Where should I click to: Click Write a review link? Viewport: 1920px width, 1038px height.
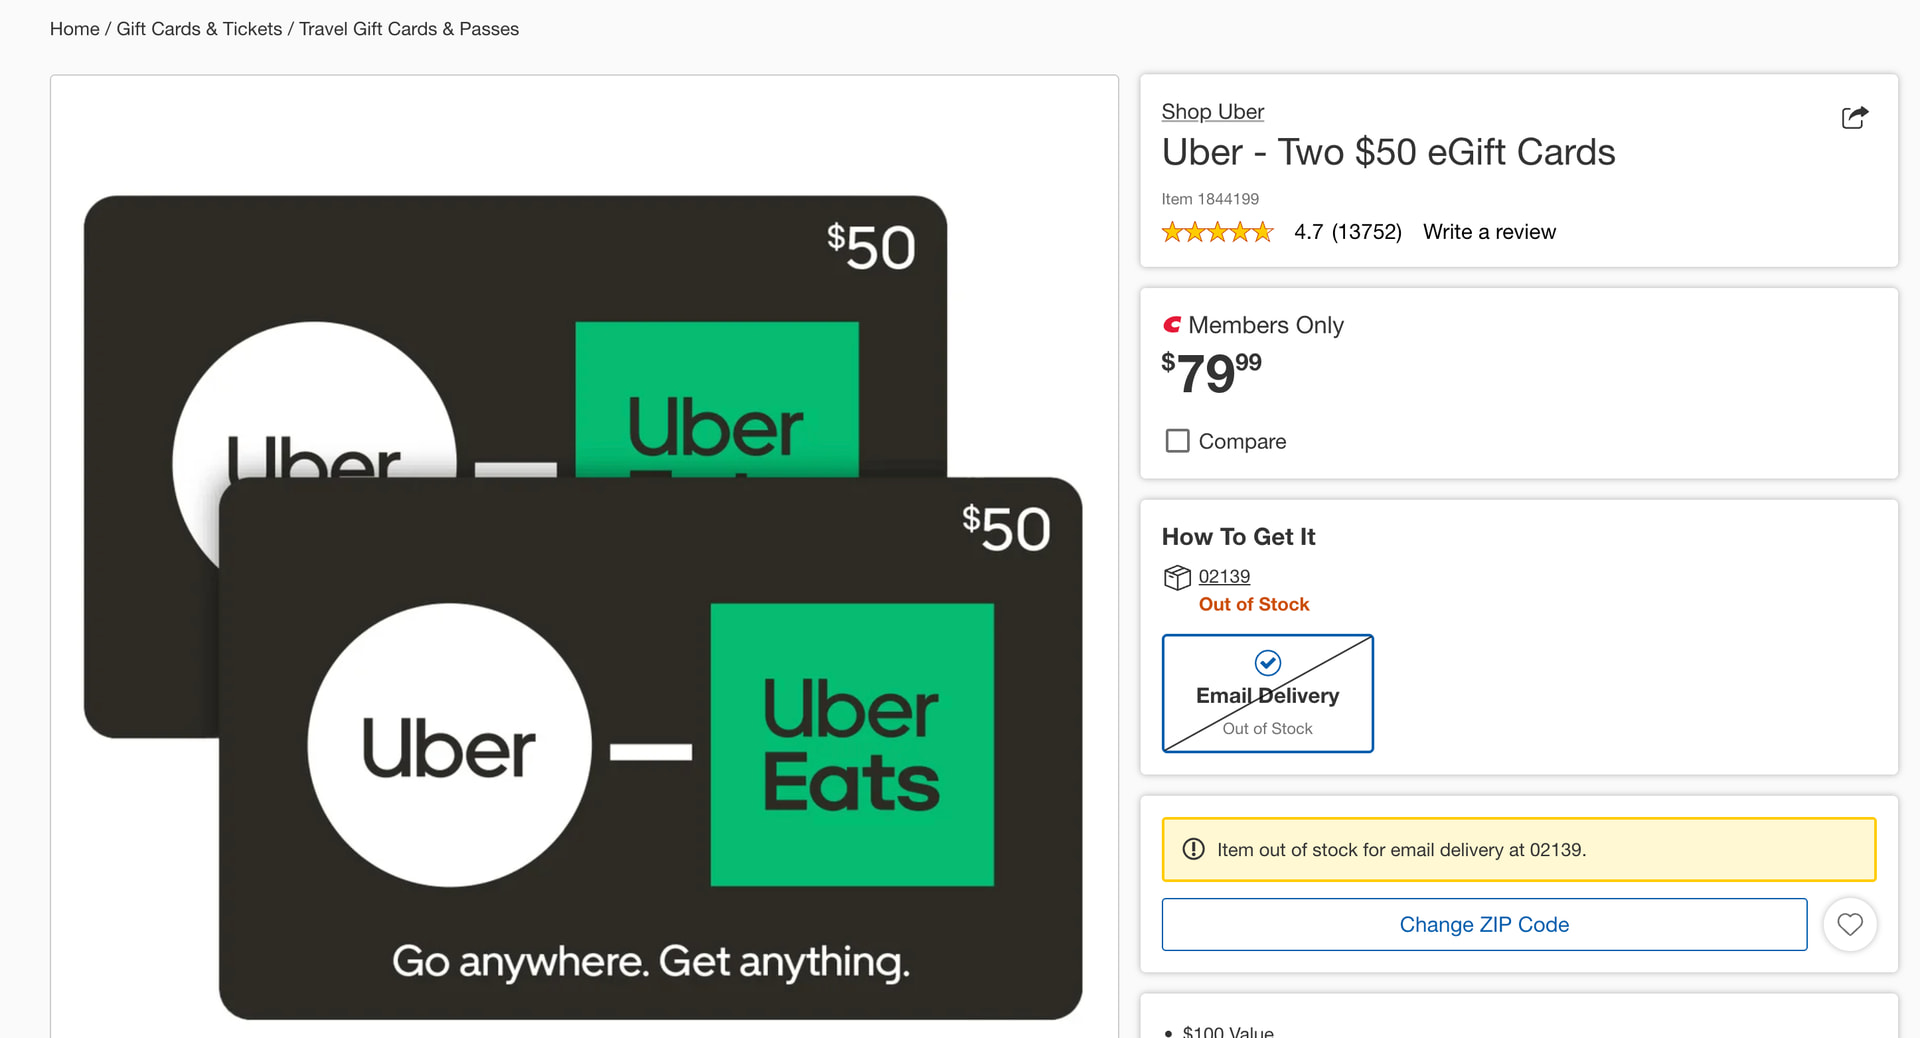tap(1489, 232)
